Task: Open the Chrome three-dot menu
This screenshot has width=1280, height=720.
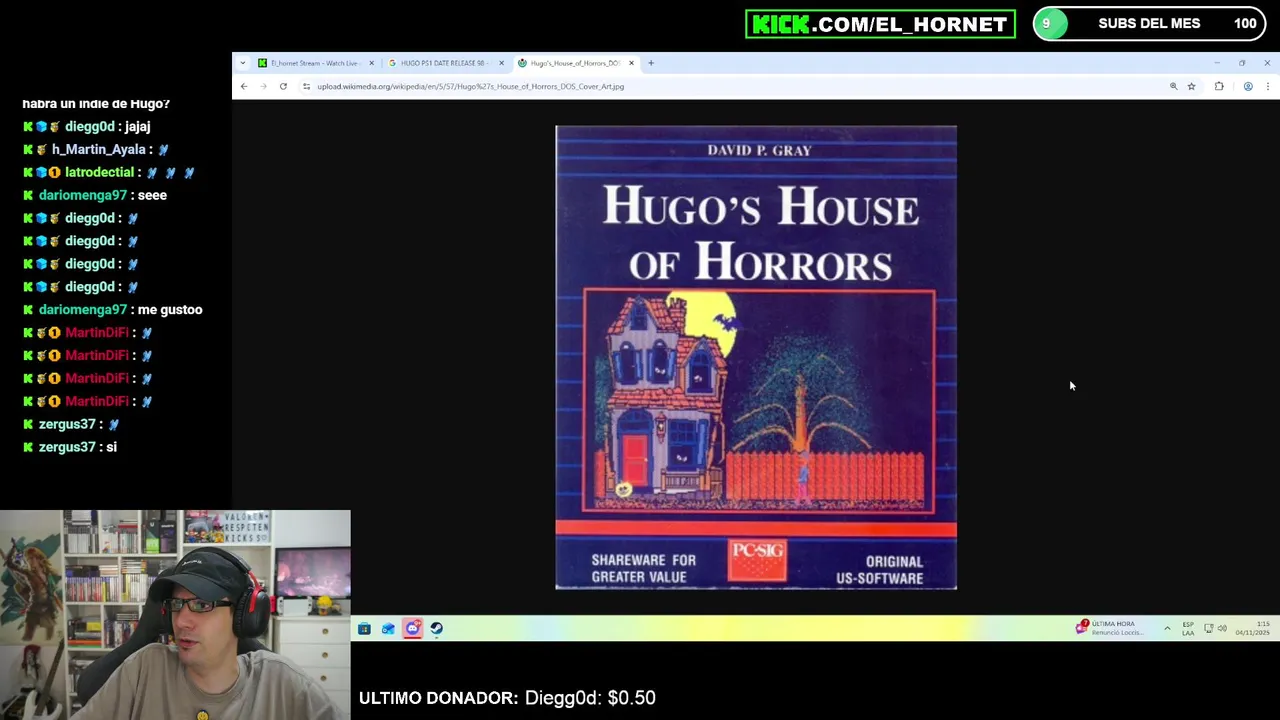Action: coord(1267,86)
